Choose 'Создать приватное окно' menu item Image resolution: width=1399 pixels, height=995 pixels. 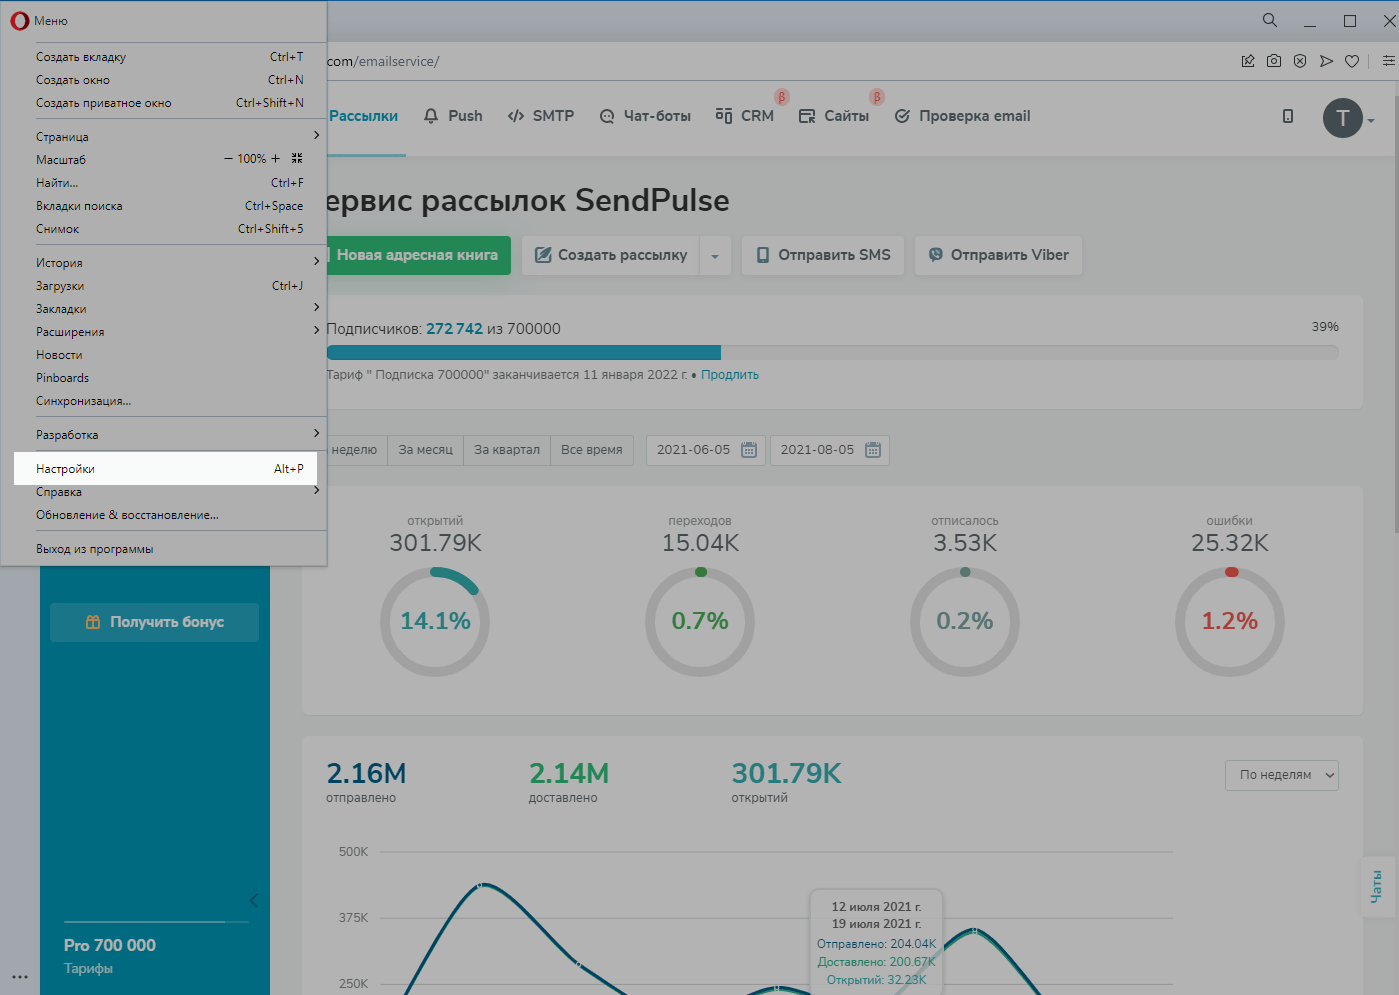(104, 103)
